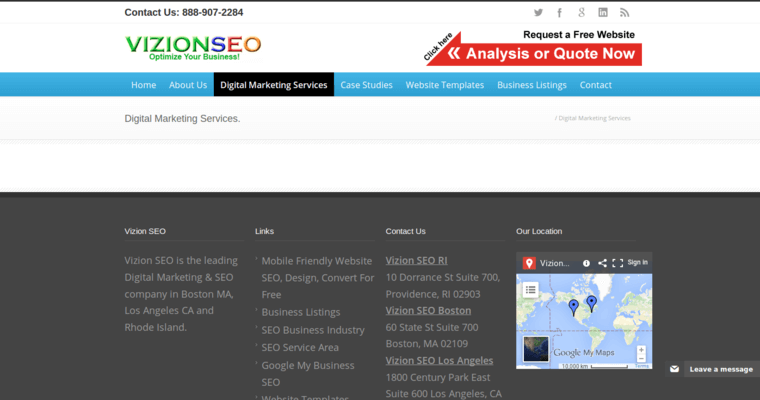Open Contact menu item
The width and height of the screenshot is (760, 400).
click(596, 85)
